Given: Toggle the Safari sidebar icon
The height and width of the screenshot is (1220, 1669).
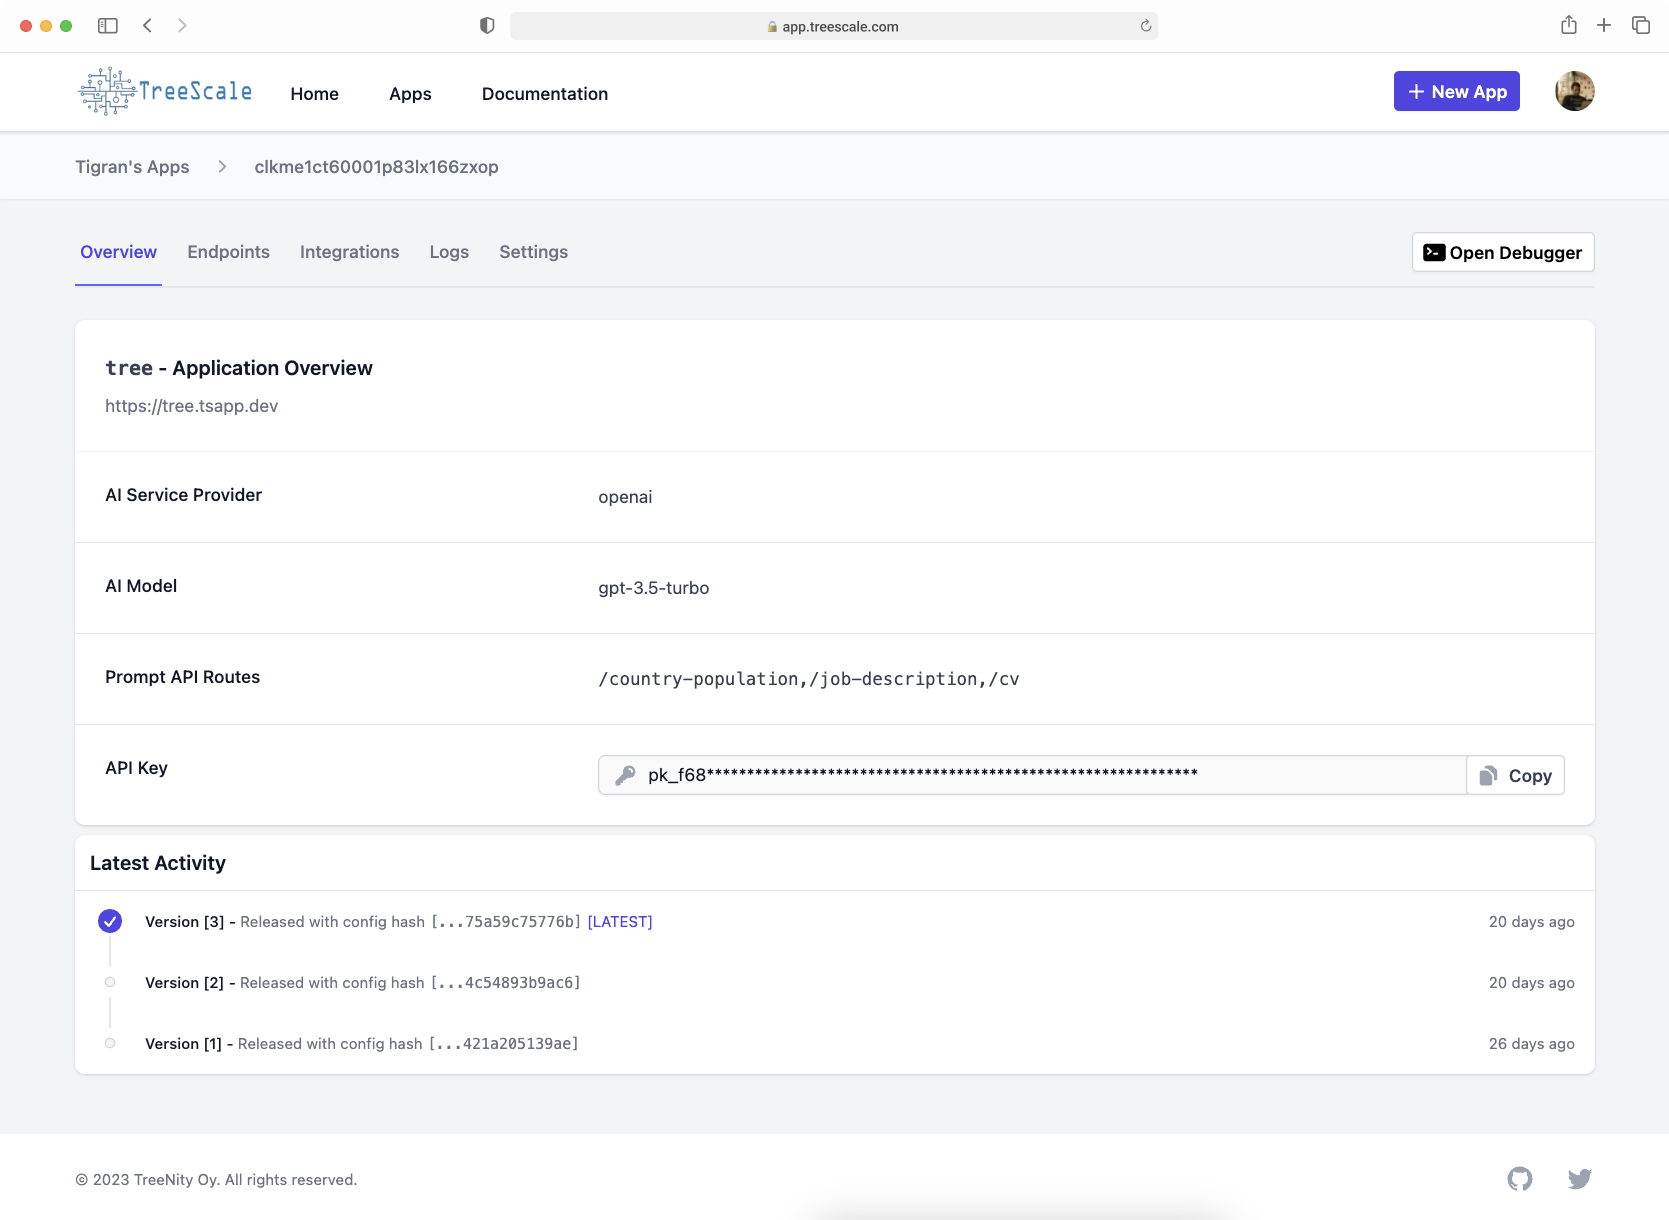Looking at the screenshot, I should [x=108, y=26].
